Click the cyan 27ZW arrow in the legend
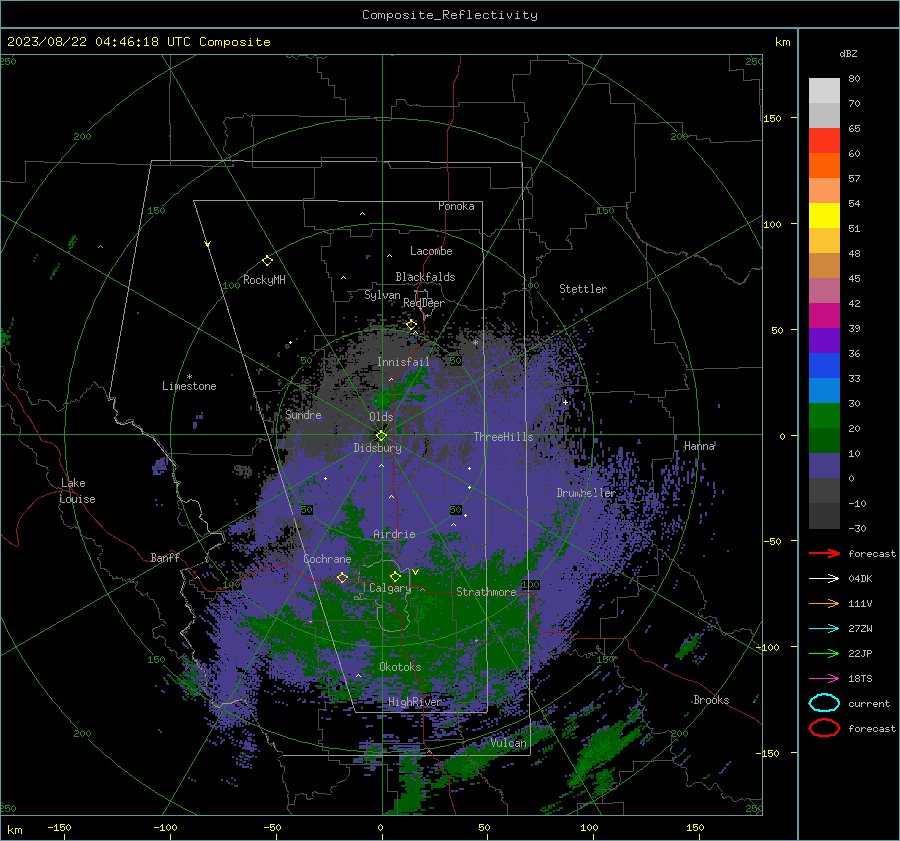This screenshot has height=841, width=900. [x=824, y=629]
